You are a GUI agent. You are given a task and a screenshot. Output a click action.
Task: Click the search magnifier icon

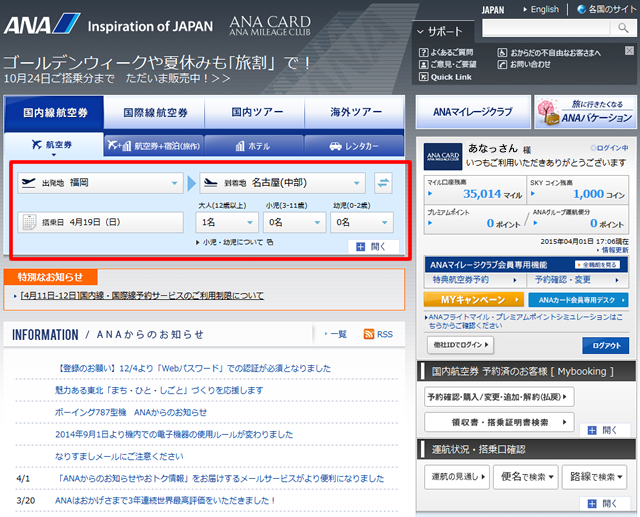(x=623, y=28)
